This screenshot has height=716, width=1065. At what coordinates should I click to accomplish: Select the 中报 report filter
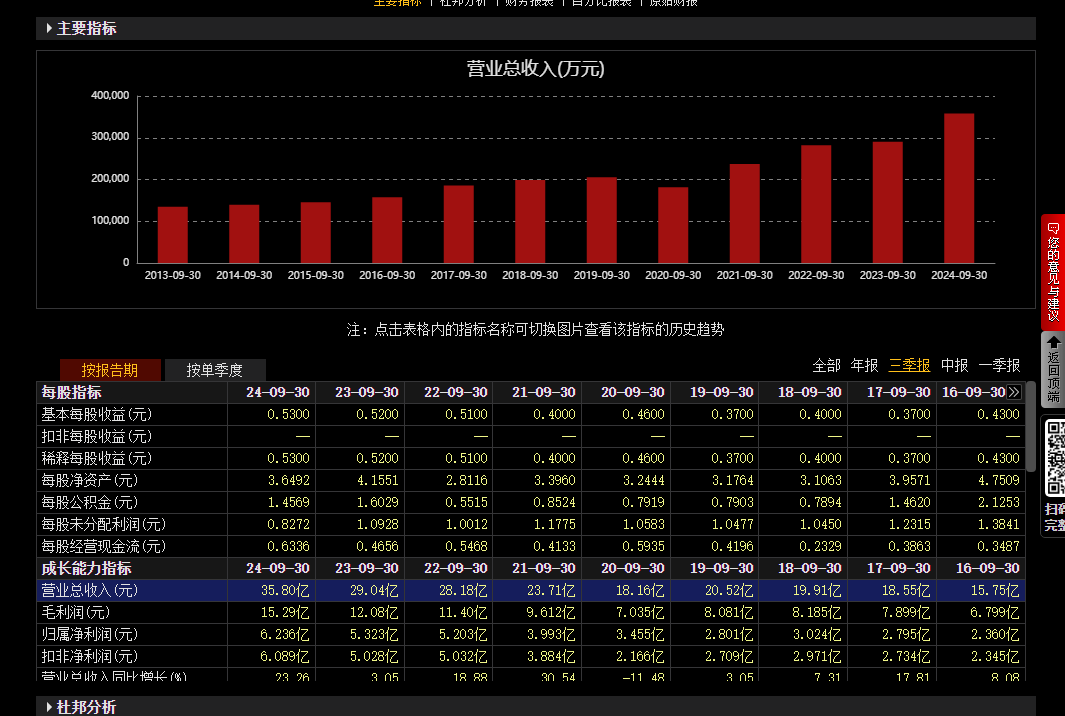pos(954,365)
